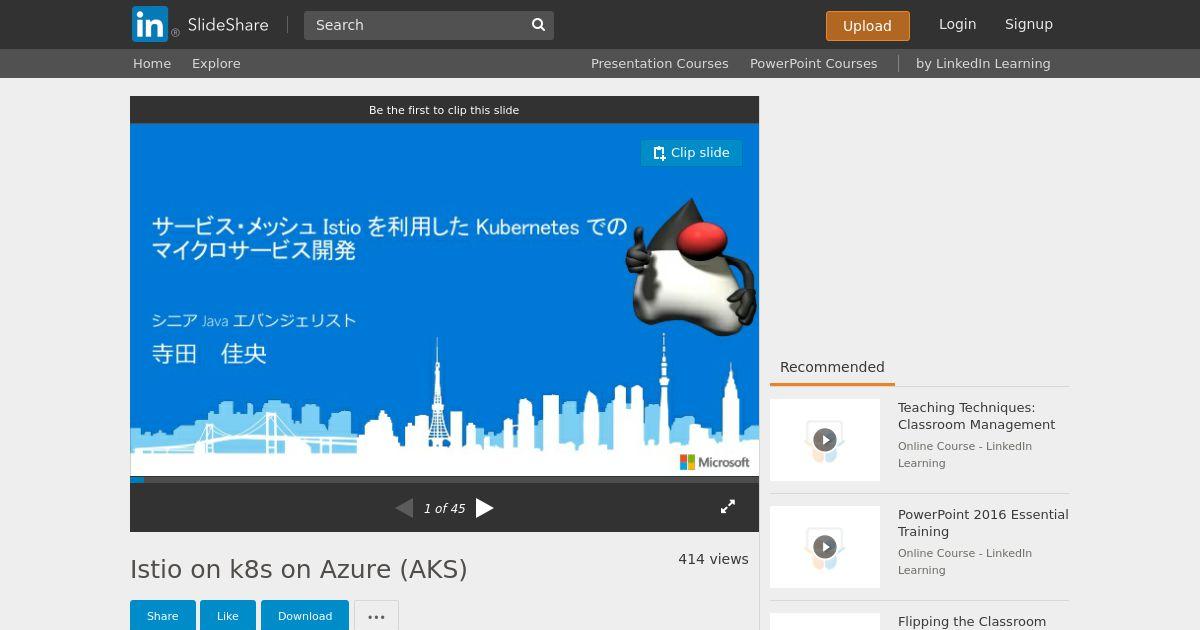Screen dimensions: 1200x630
Task: Select the slide title Istio on k8s on Azure (AKS)
Action: pyautogui.click(x=299, y=569)
